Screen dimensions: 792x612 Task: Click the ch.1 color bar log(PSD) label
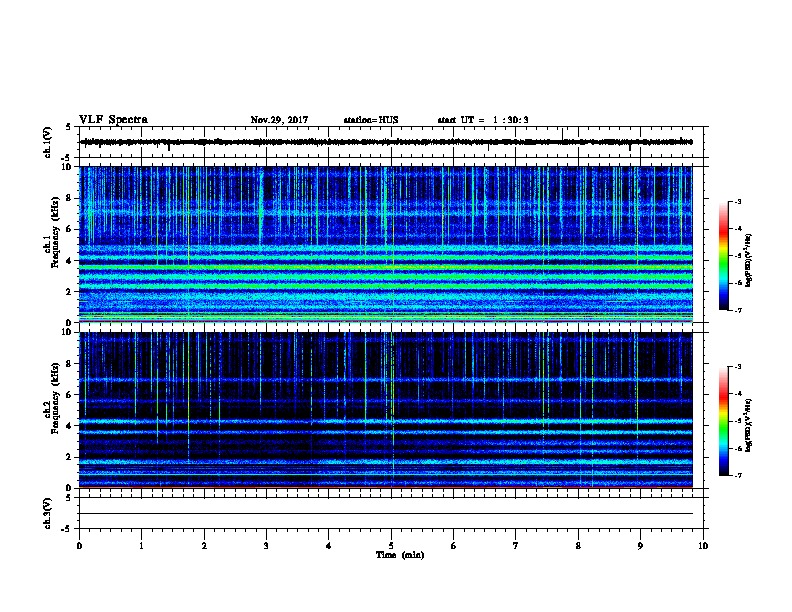749,260
